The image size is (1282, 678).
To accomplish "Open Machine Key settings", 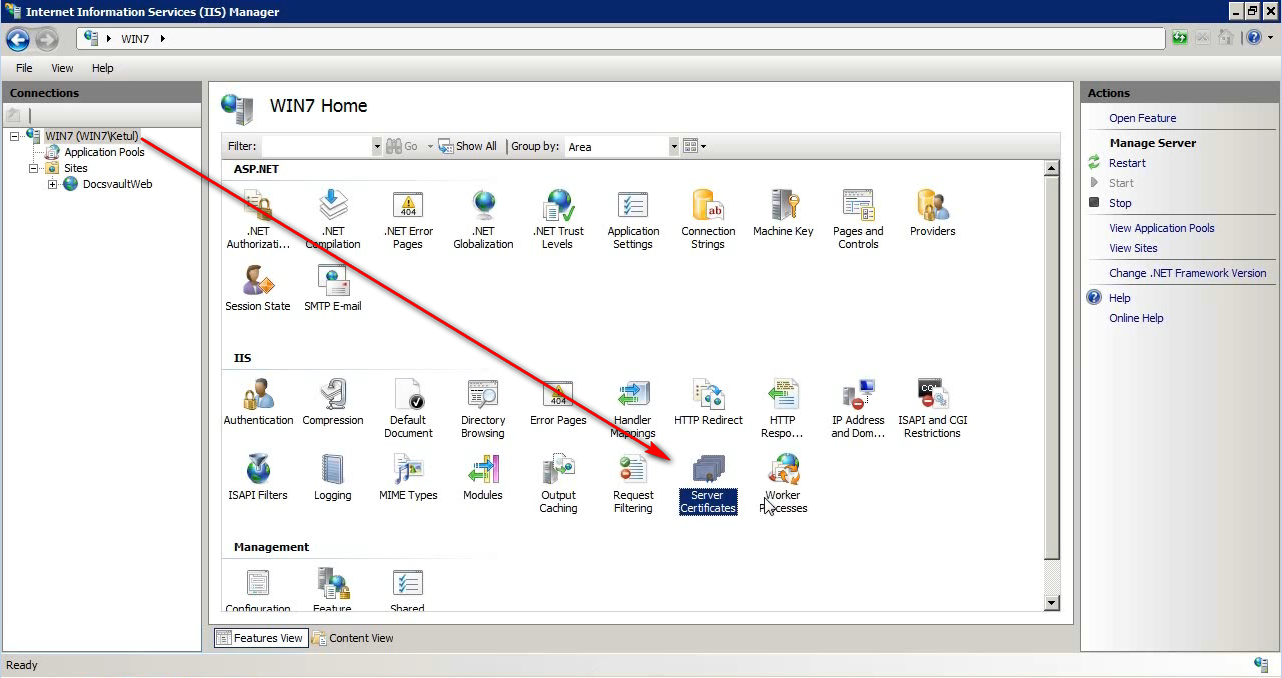I will click(x=783, y=213).
